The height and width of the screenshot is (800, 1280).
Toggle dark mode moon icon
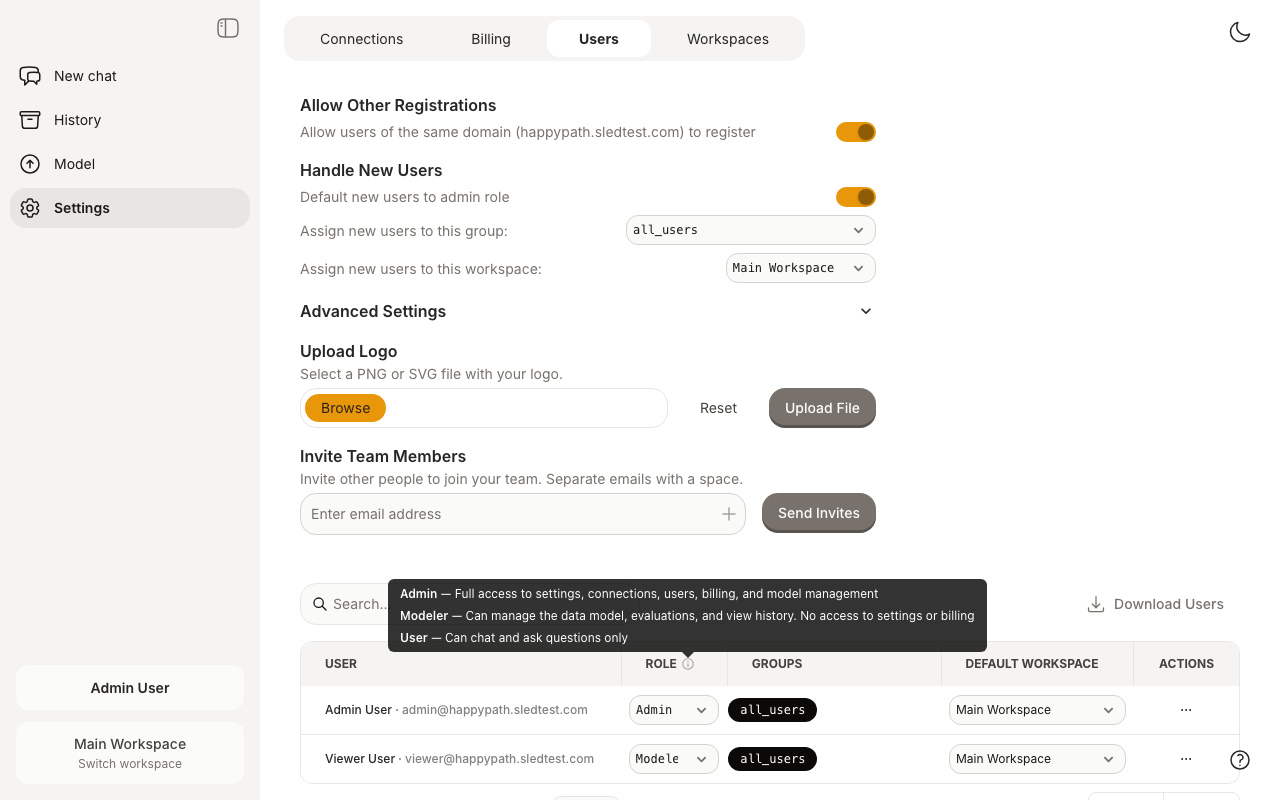click(x=1239, y=32)
